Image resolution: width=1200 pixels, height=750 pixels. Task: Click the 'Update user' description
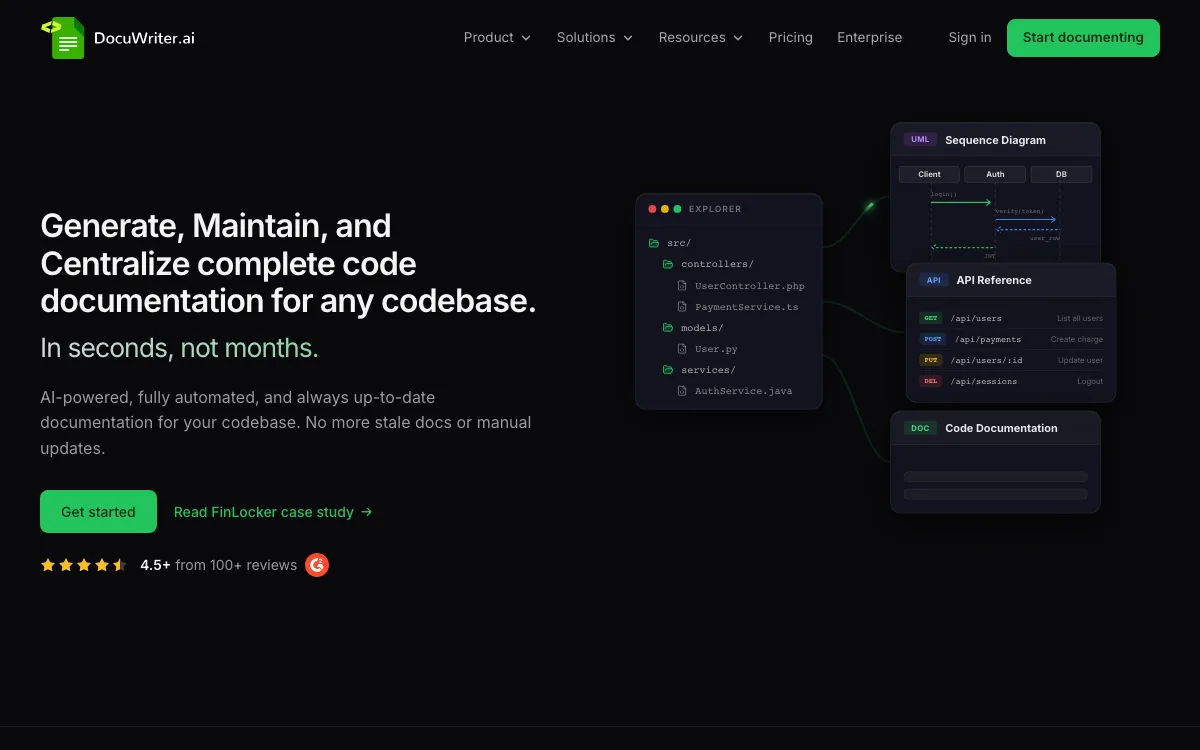coord(1081,360)
